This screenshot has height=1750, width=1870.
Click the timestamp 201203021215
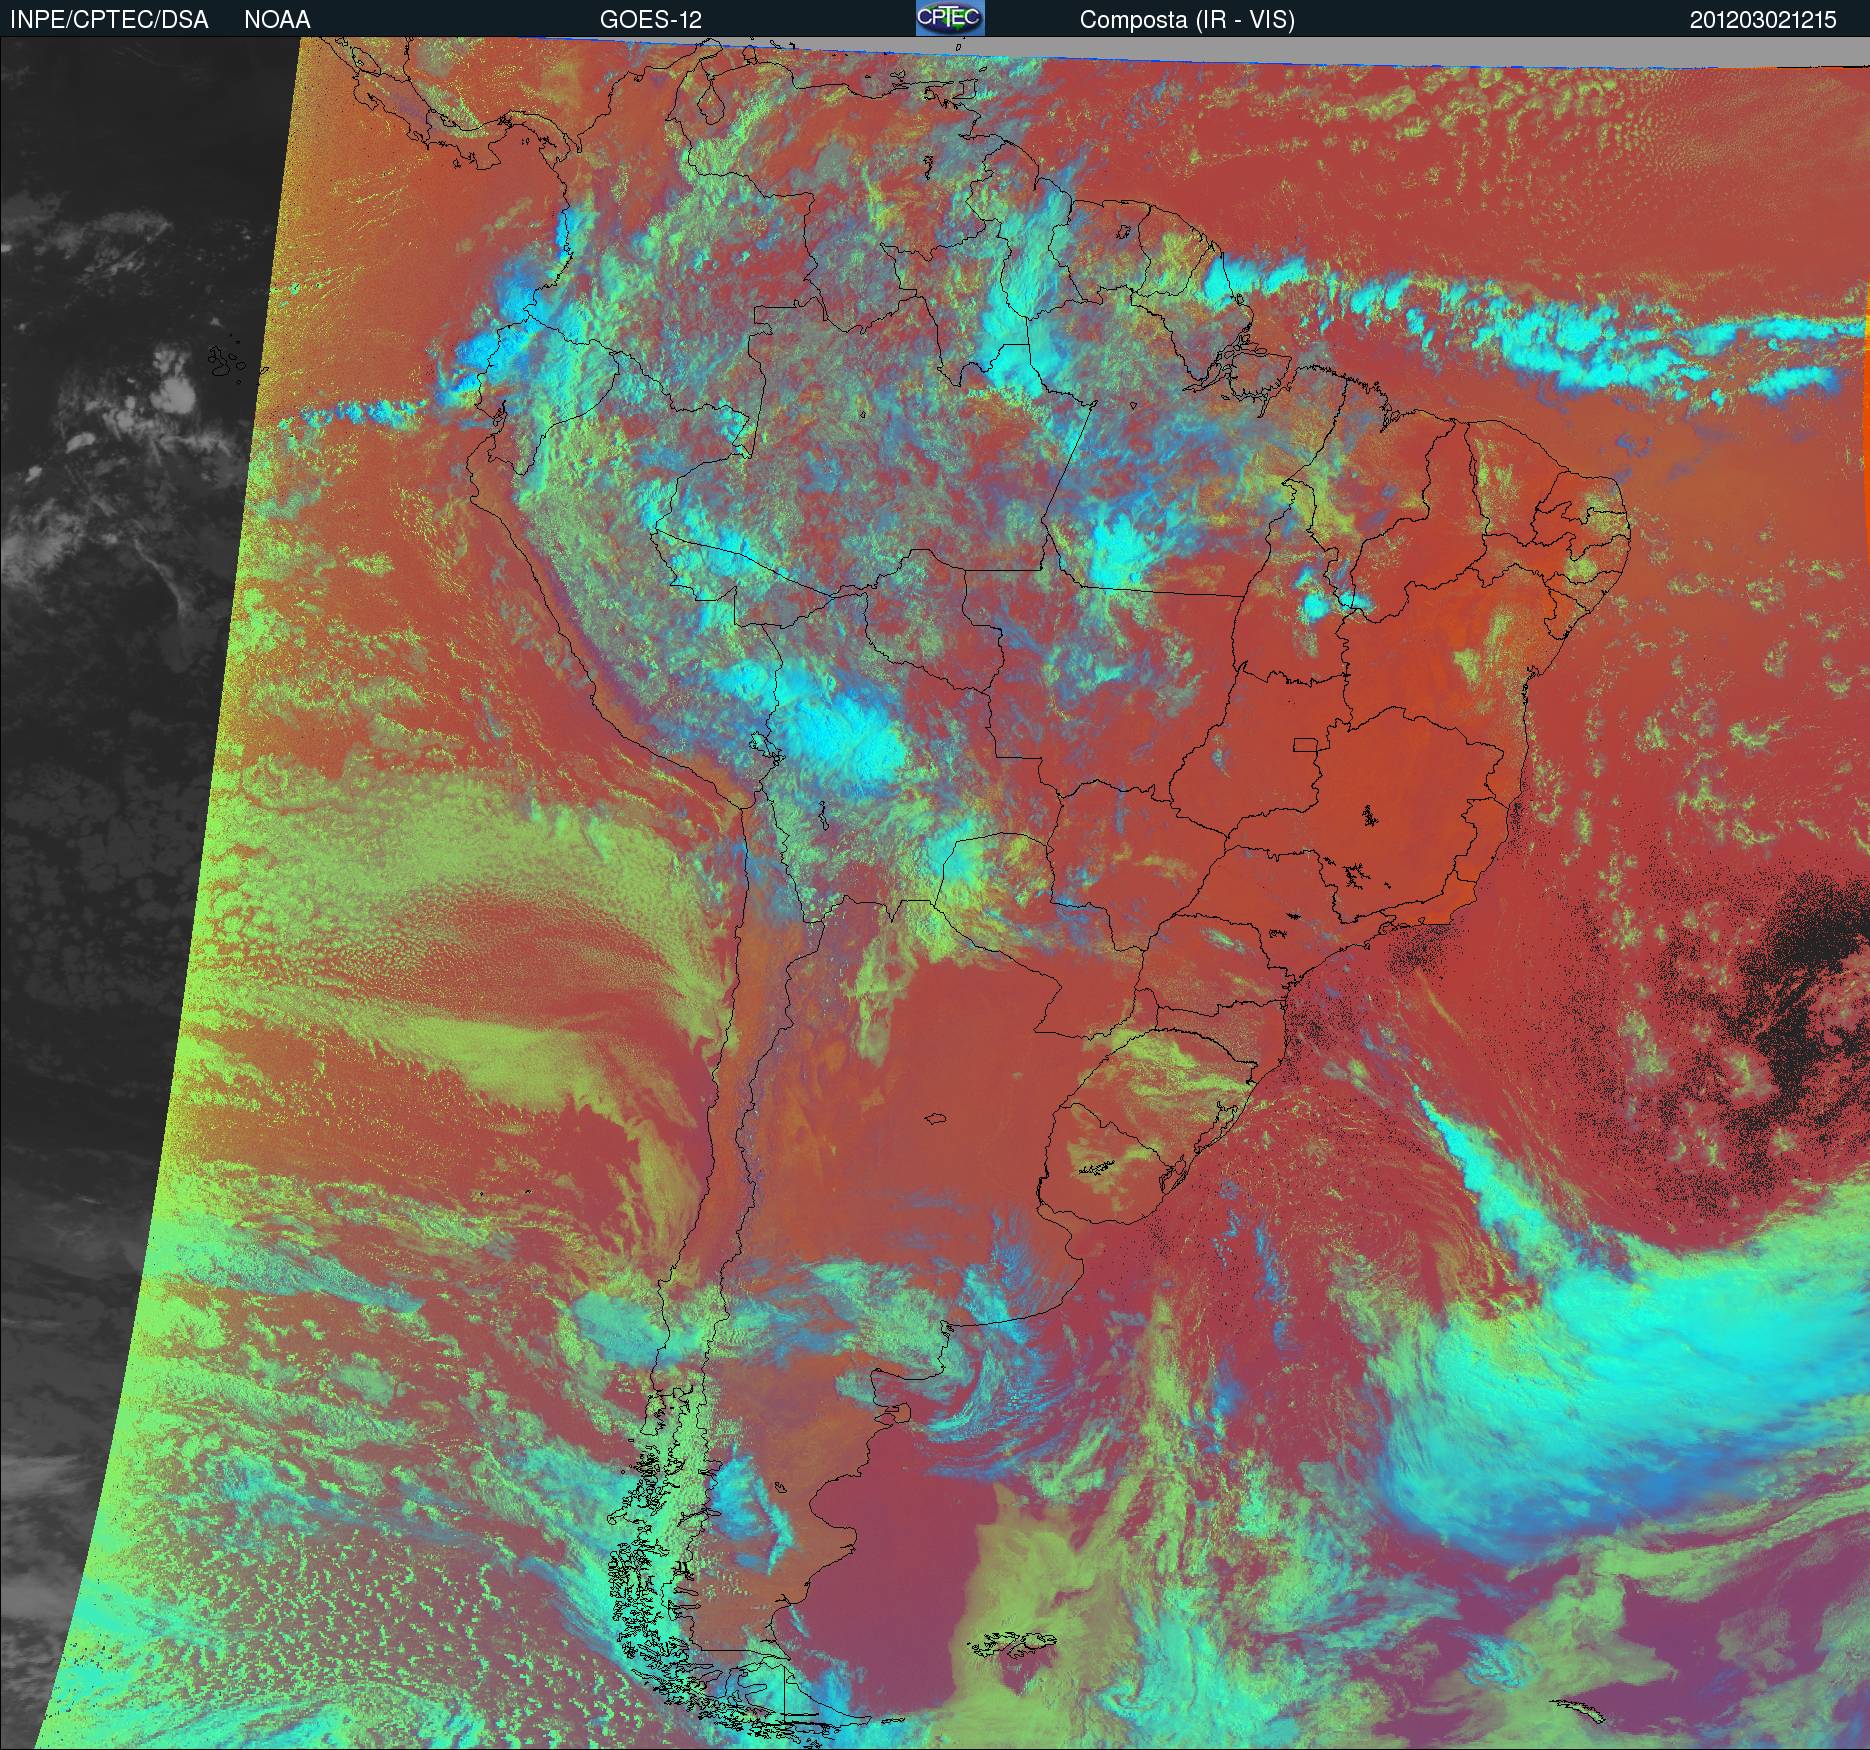1763,20
